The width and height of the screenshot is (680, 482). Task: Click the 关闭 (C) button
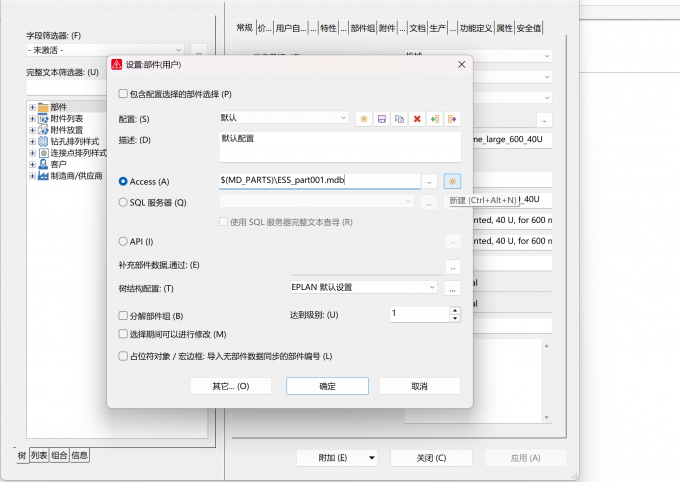(432, 458)
